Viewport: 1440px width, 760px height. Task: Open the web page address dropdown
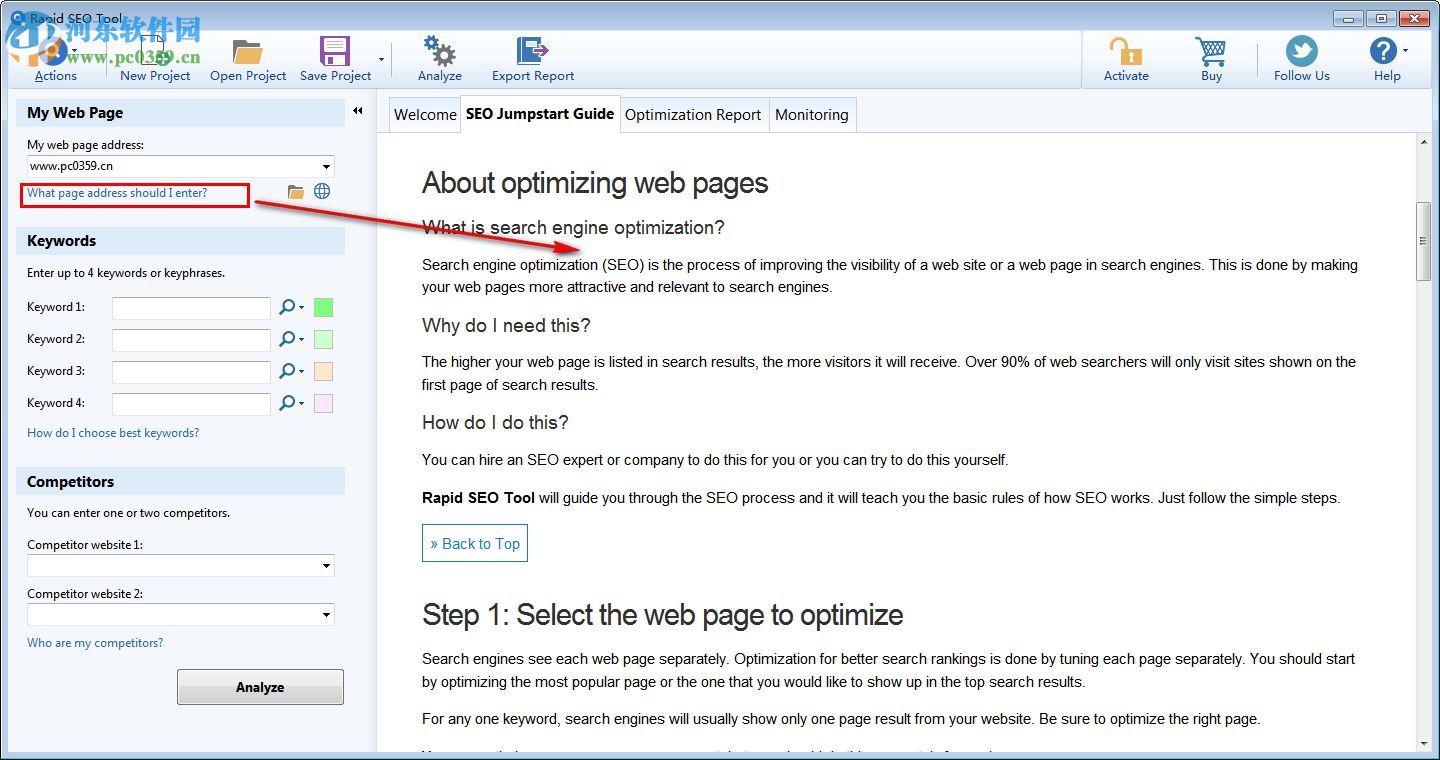(x=327, y=166)
